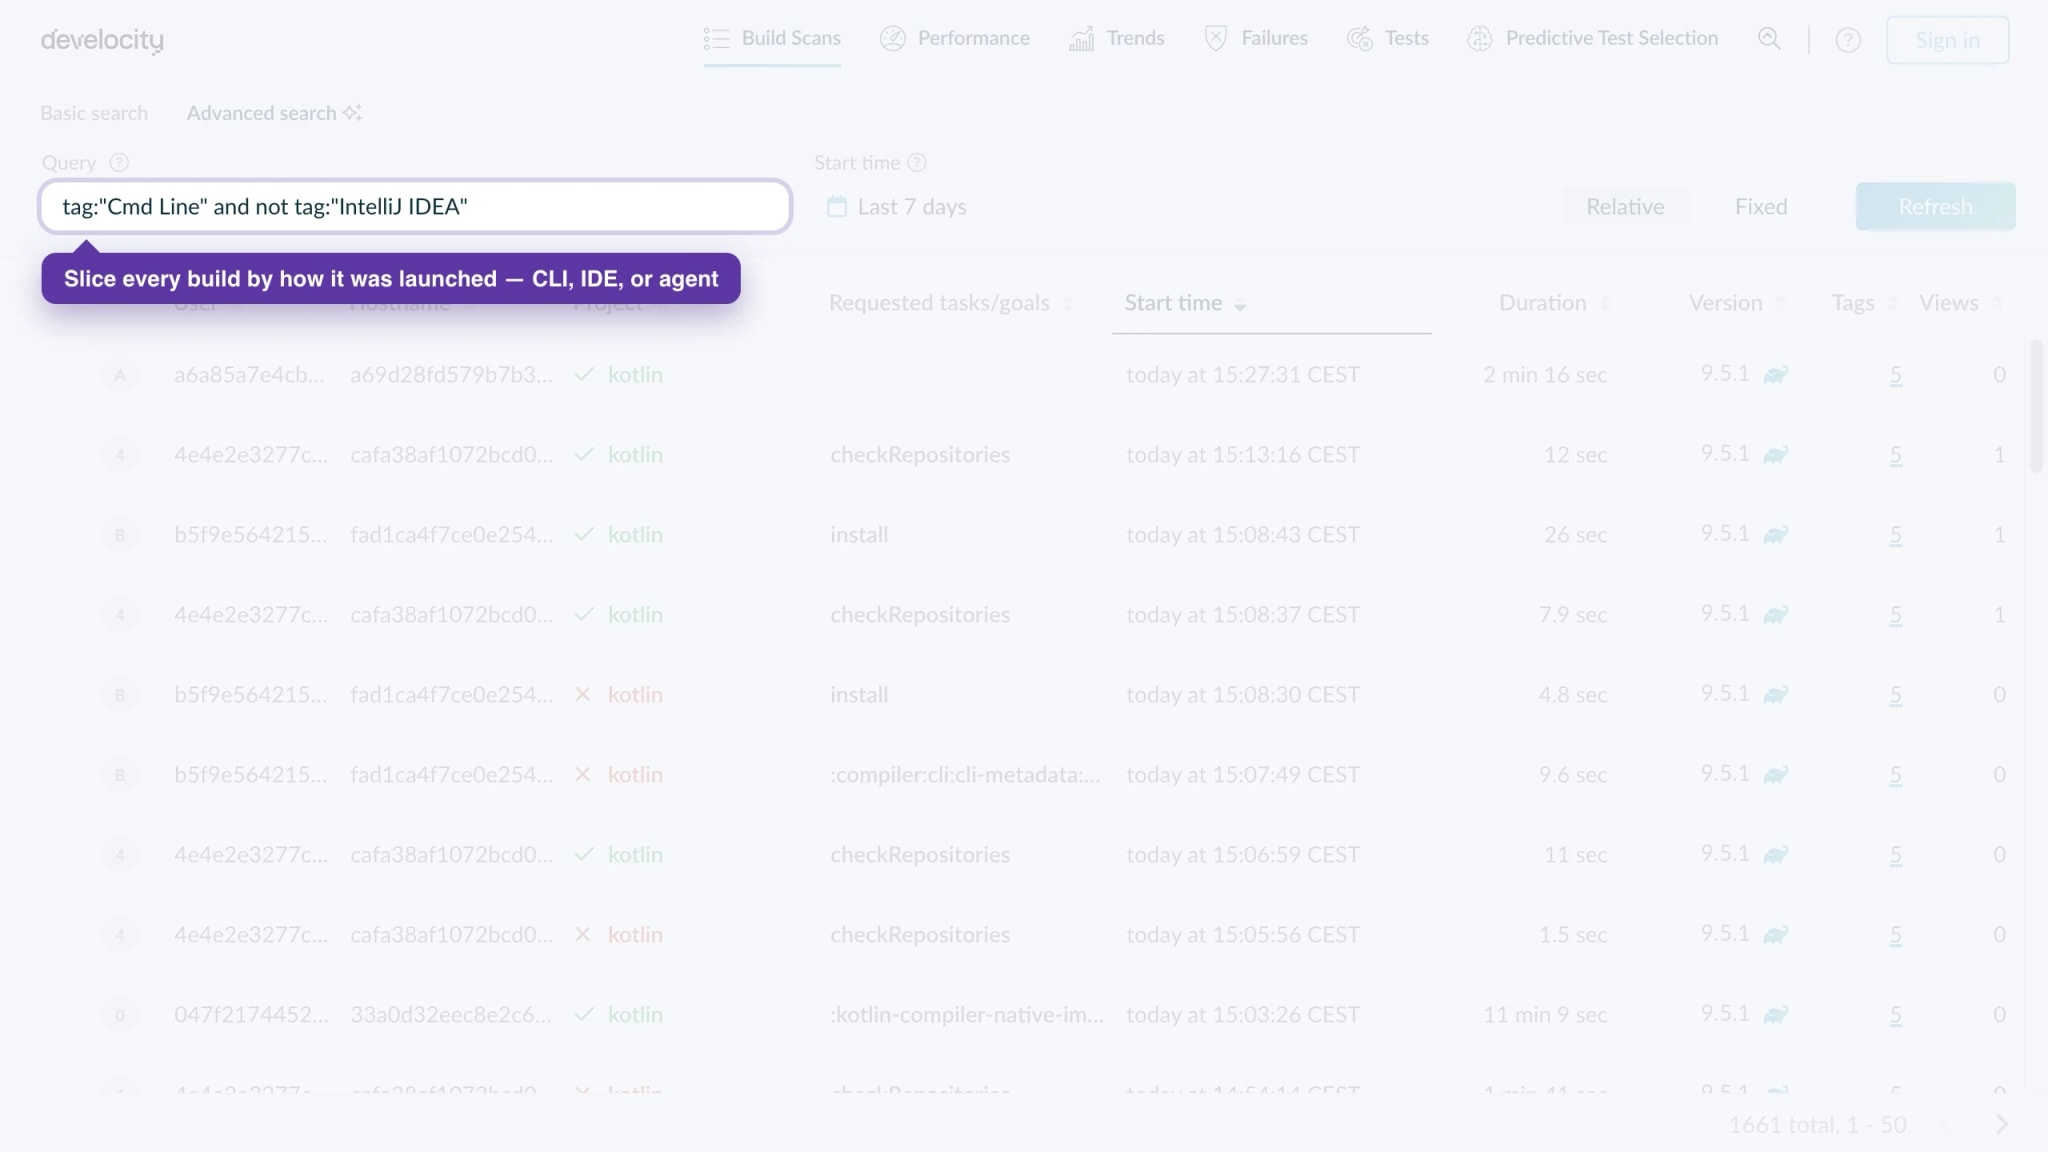Screen dimensions: 2048x1152
Task: Click the search magnifier icon
Action: point(1769,39)
